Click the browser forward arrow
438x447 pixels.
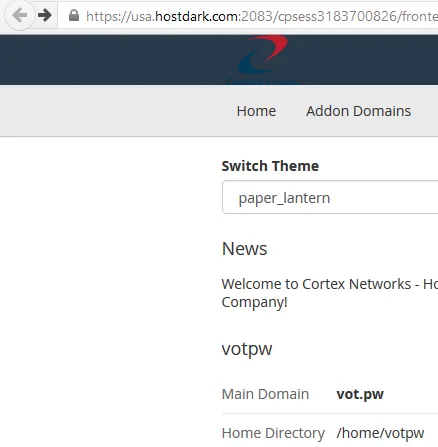(x=44, y=15)
